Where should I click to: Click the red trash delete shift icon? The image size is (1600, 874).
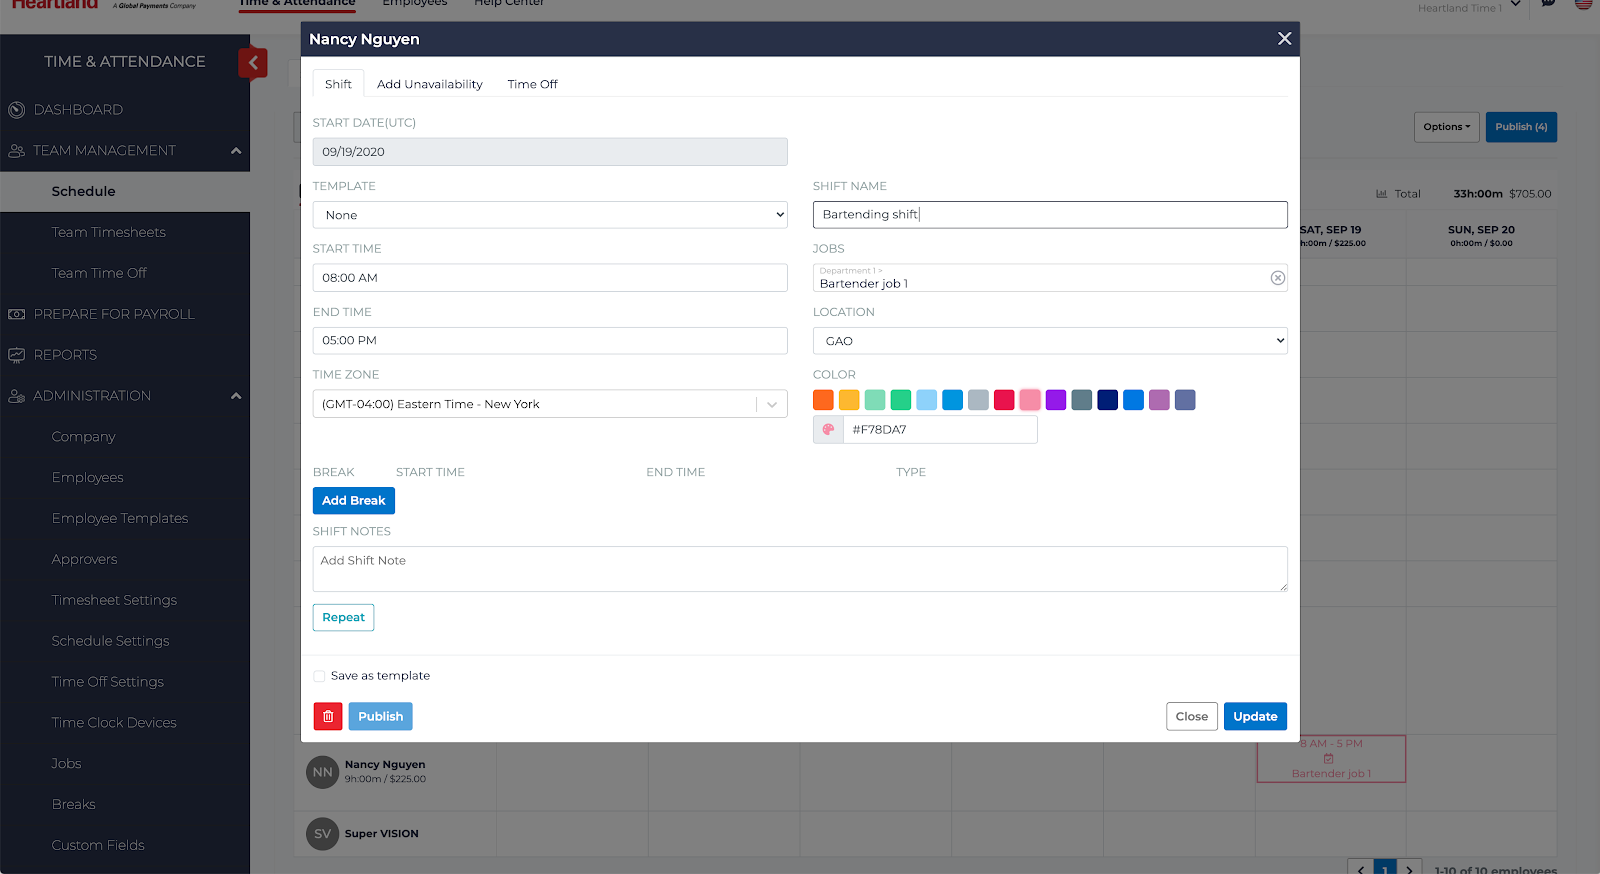[x=327, y=716]
